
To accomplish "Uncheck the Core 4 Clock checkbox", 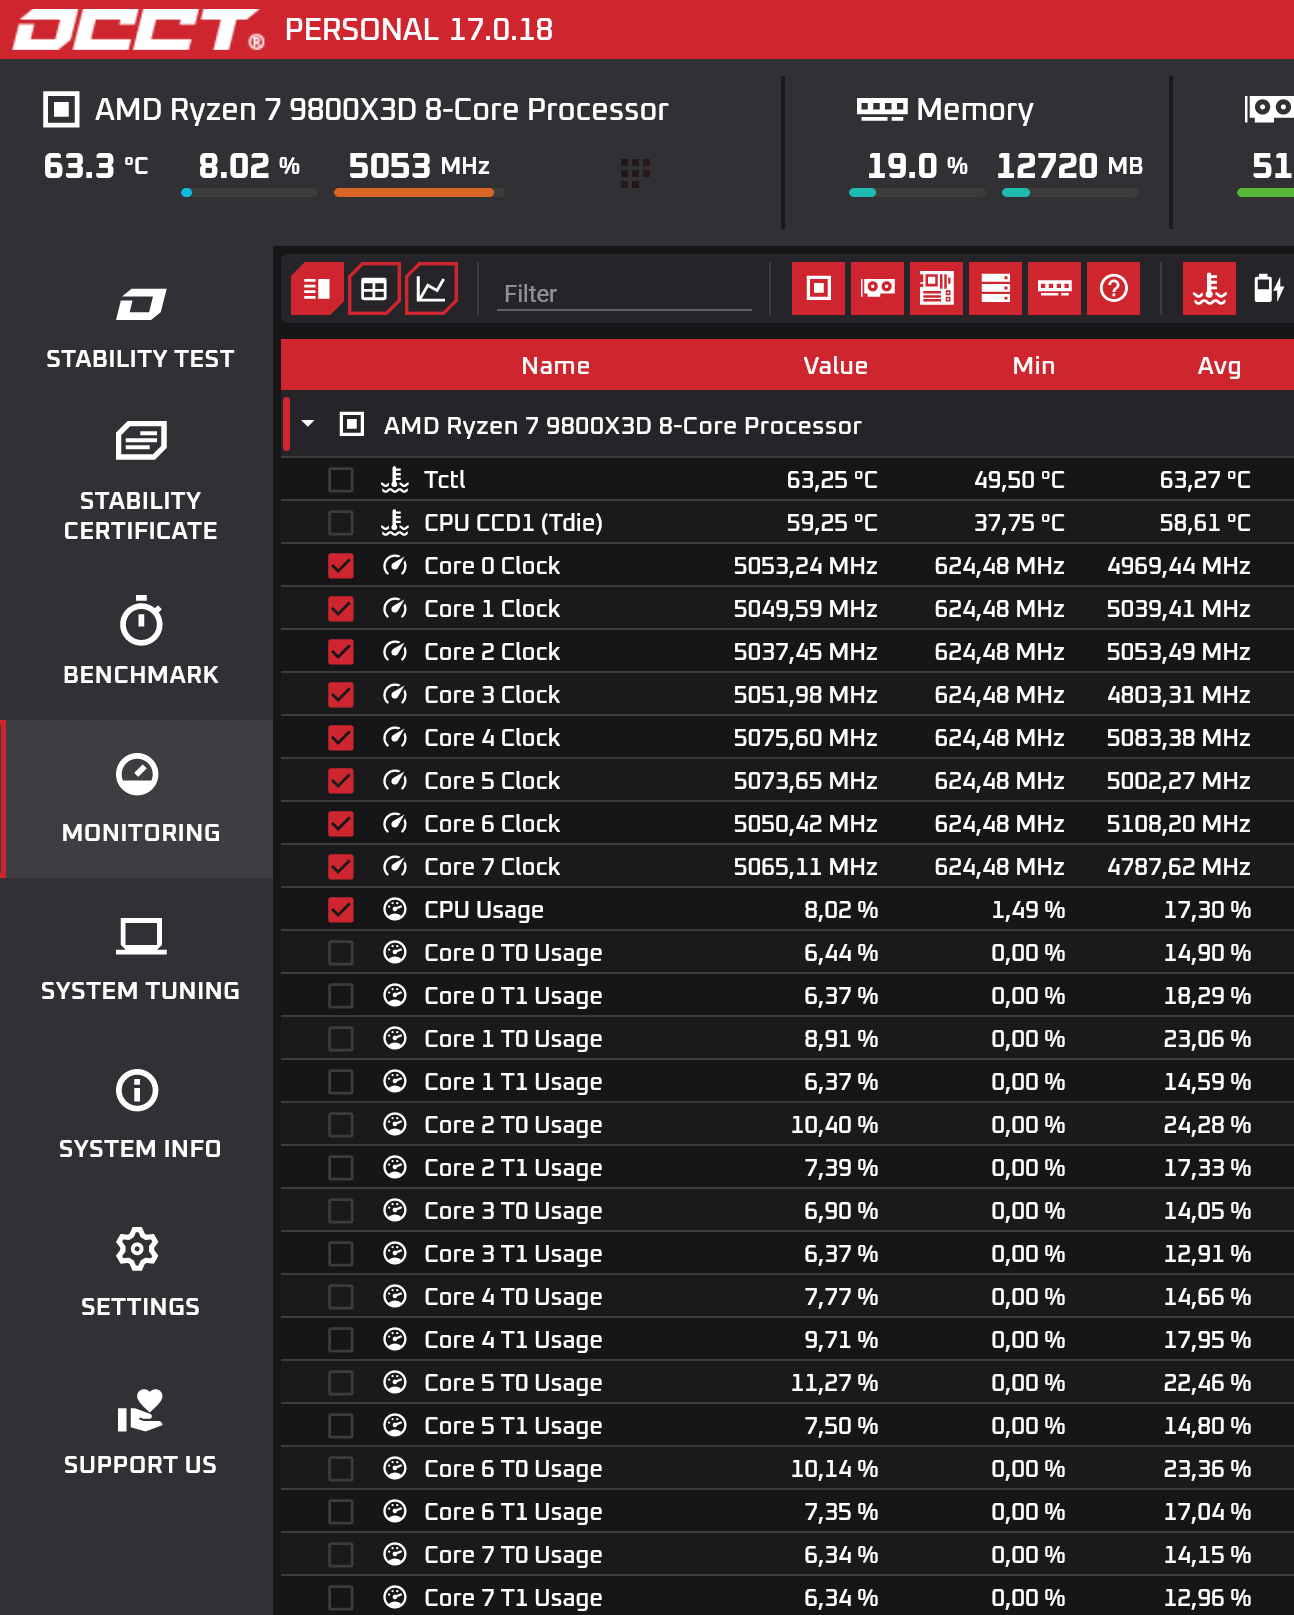I will [x=341, y=738].
